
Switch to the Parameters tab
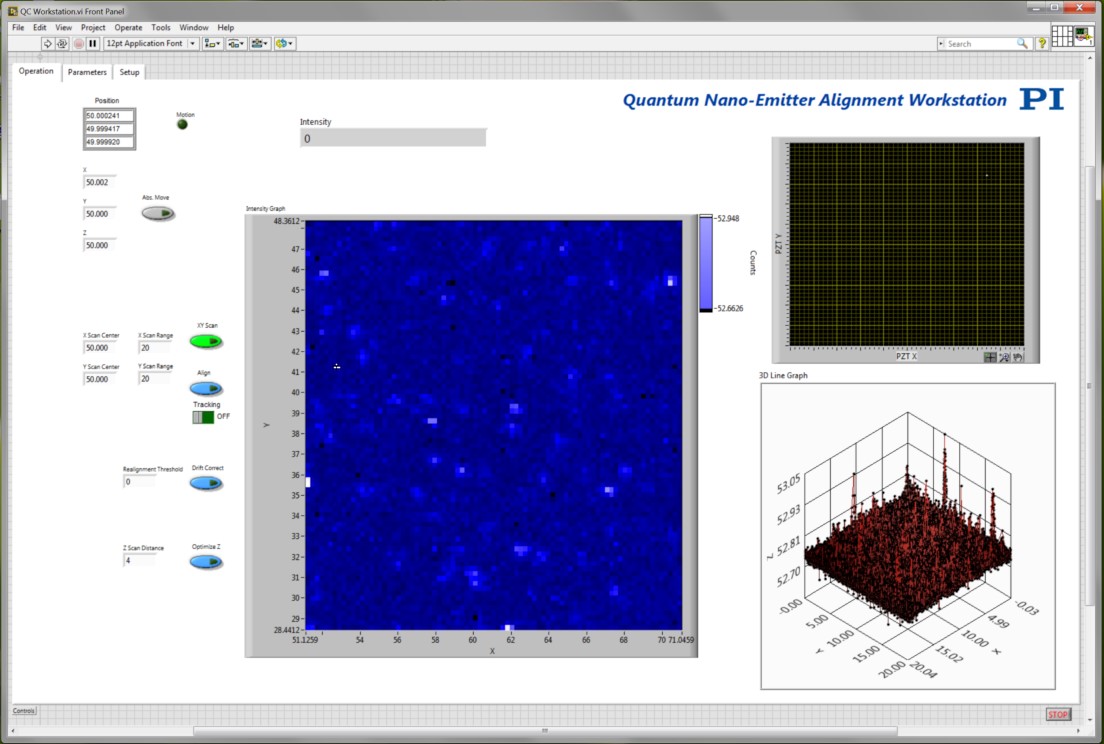87,72
